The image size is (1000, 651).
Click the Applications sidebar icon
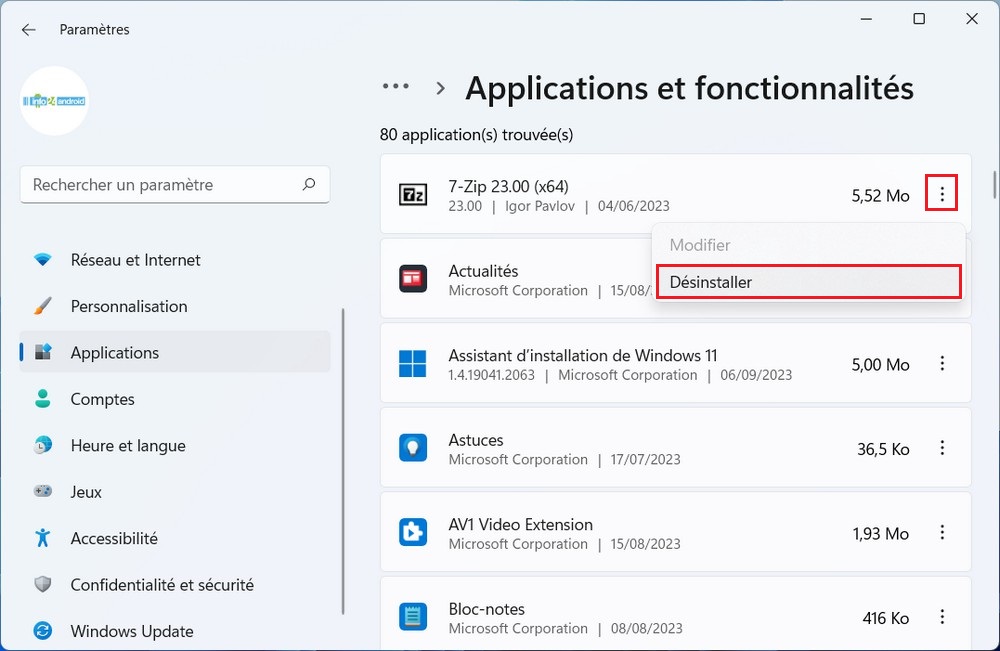(x=43, y=352)
